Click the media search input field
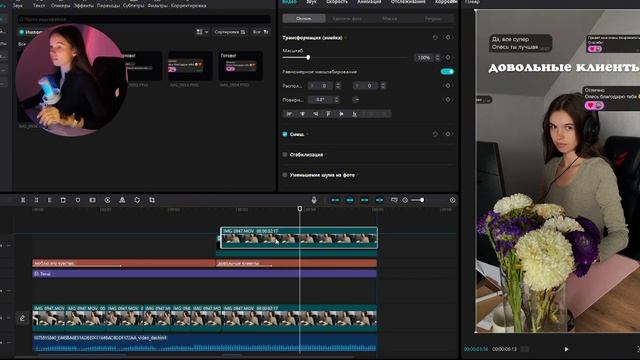640x360 pixels. coord(144,19)
